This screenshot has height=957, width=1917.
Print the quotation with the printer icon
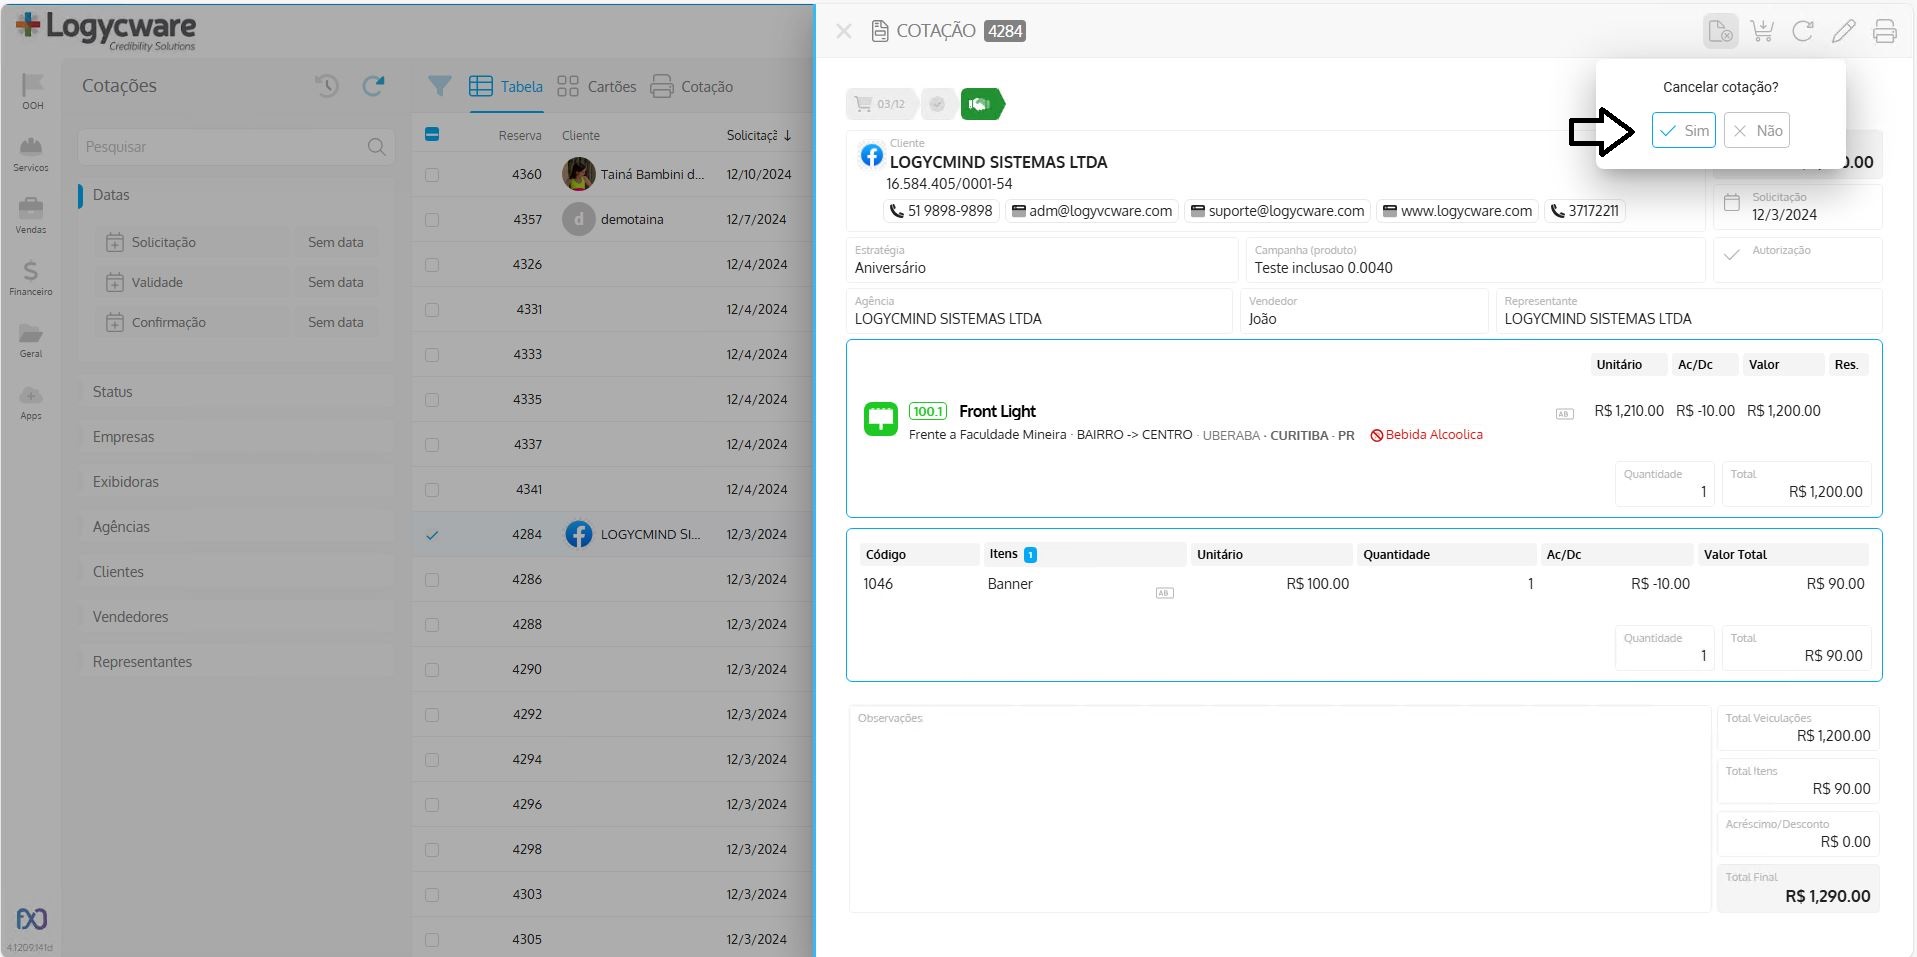point(1884,31)
